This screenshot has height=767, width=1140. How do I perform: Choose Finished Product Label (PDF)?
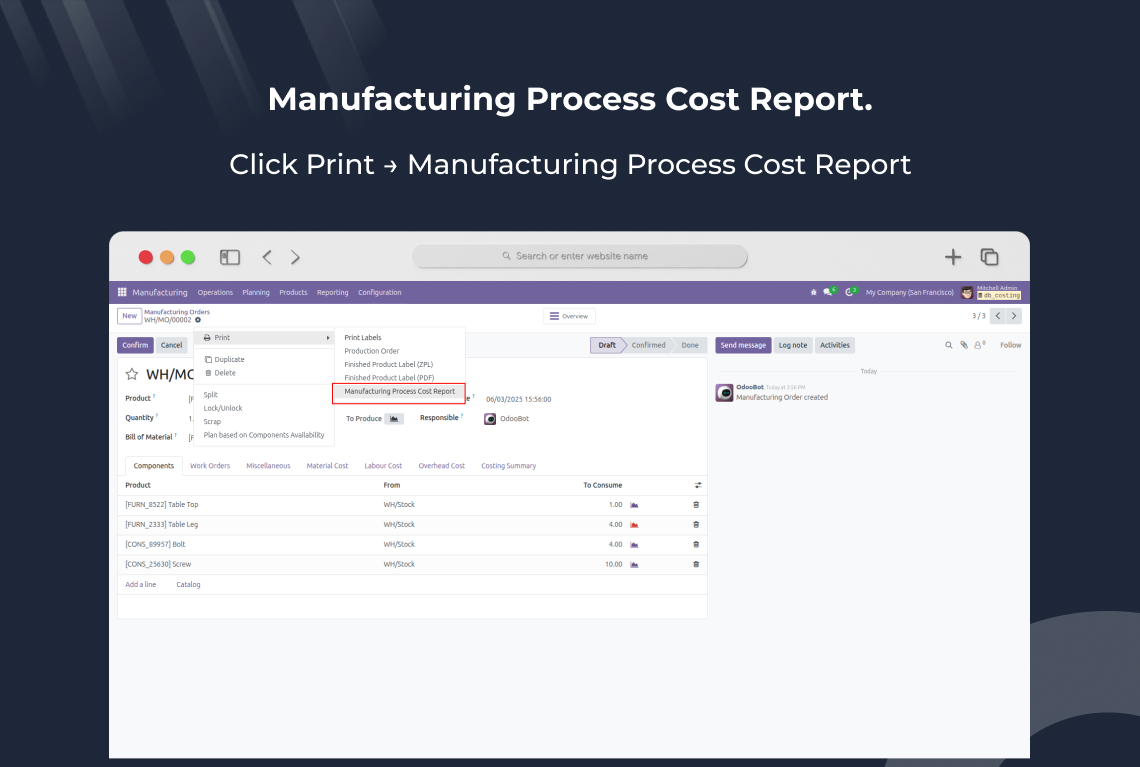coord(389,378)
